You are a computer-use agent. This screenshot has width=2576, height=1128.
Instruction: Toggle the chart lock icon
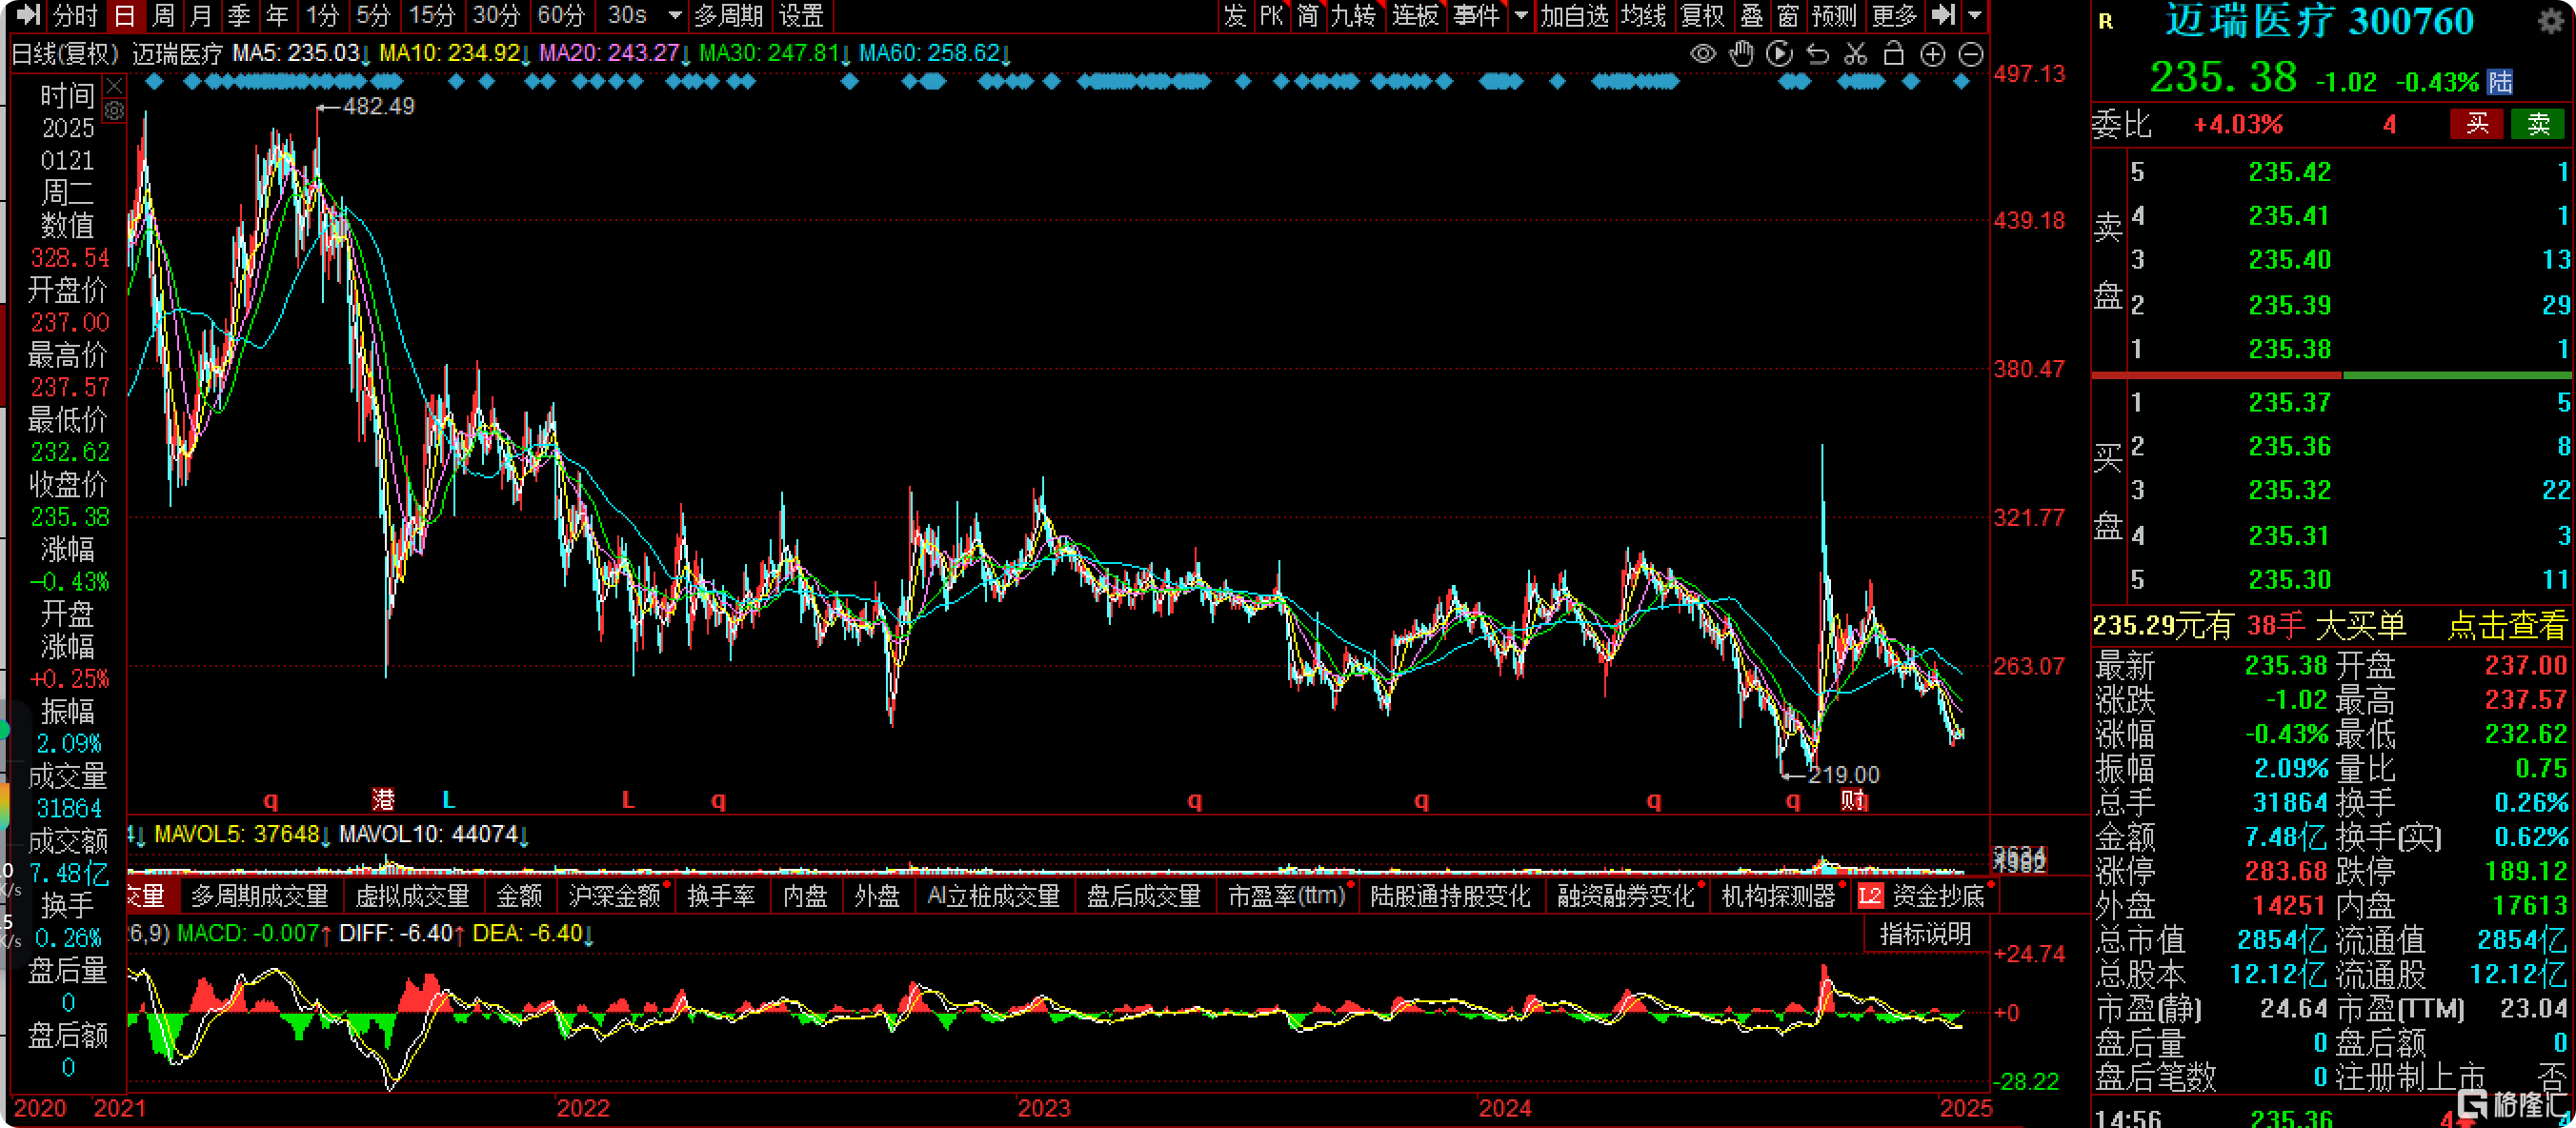point(1893,54)
